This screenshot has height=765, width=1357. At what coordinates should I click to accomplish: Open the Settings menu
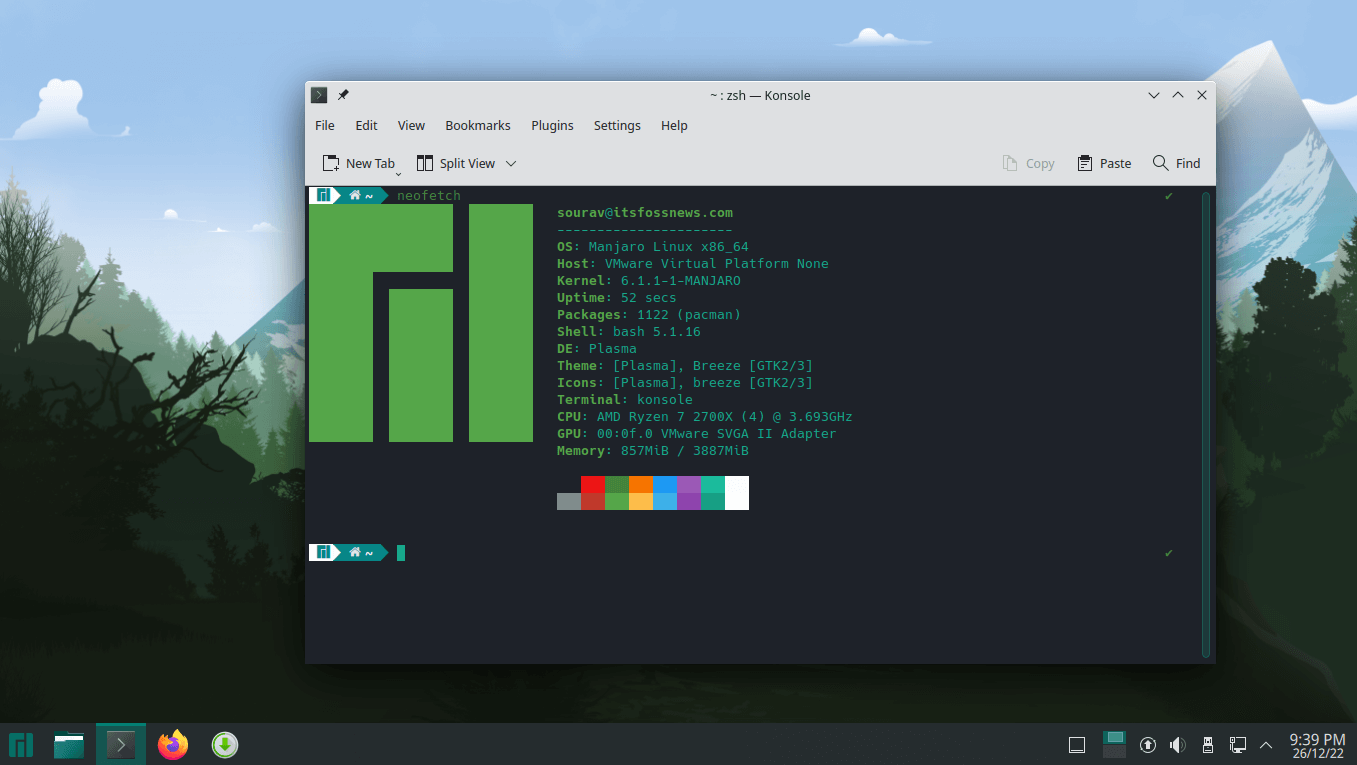point(616,125)
